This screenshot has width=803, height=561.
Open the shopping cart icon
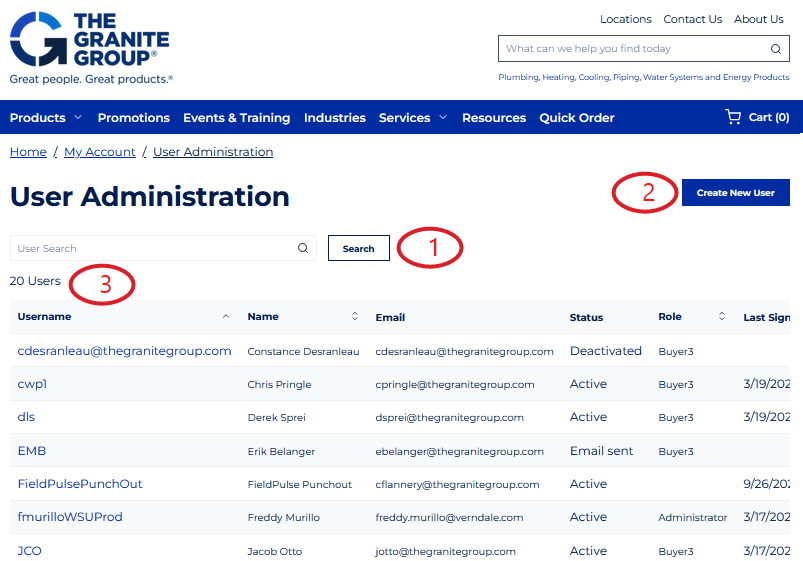pos(733,117)
